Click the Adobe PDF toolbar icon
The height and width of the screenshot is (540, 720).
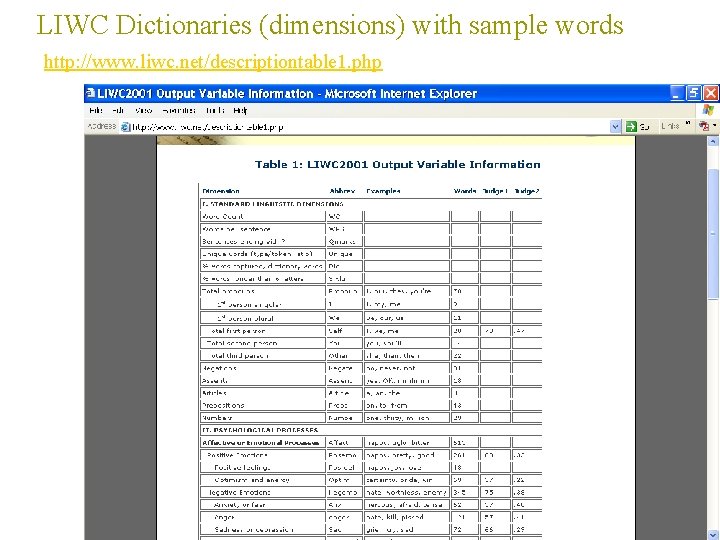703,126
